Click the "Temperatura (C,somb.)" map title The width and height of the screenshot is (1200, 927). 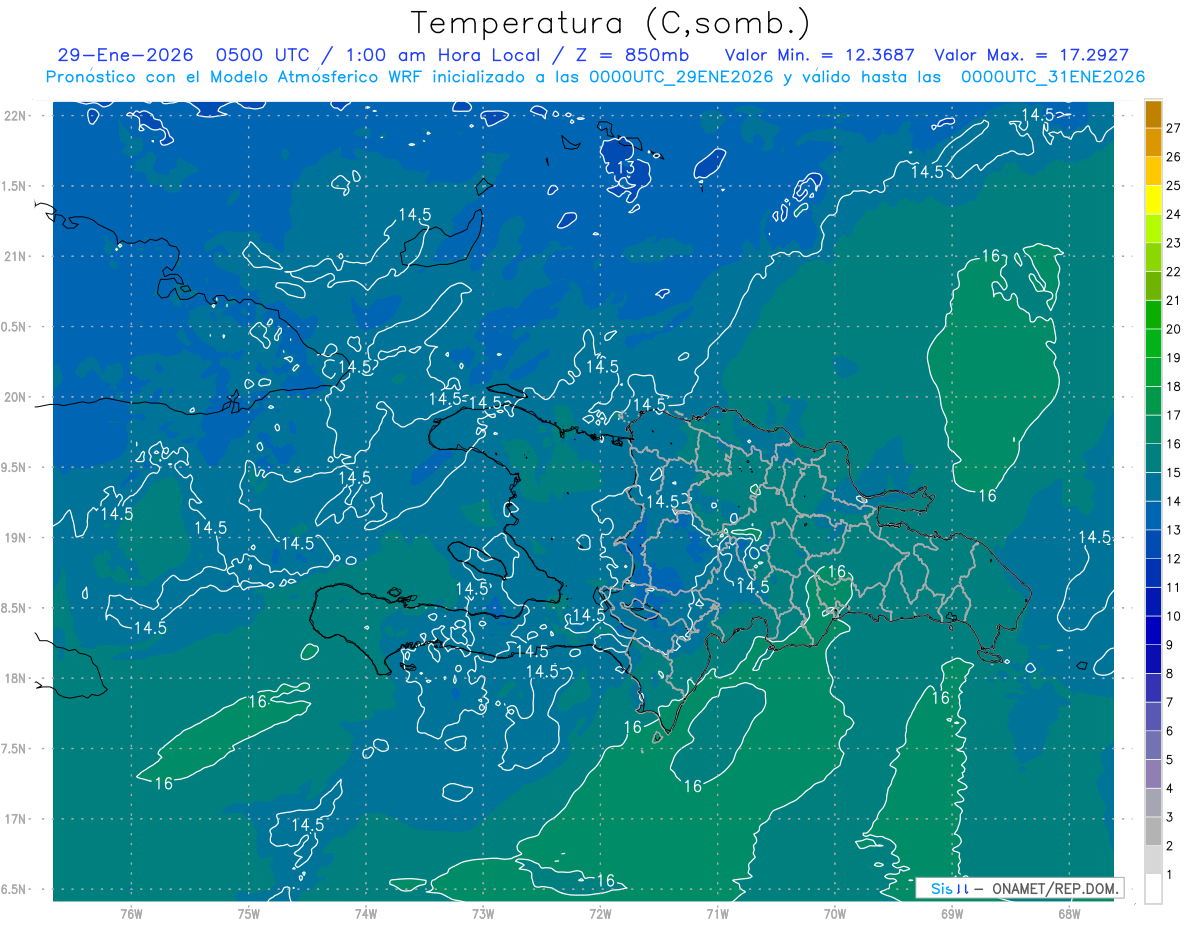click(611, 23)
